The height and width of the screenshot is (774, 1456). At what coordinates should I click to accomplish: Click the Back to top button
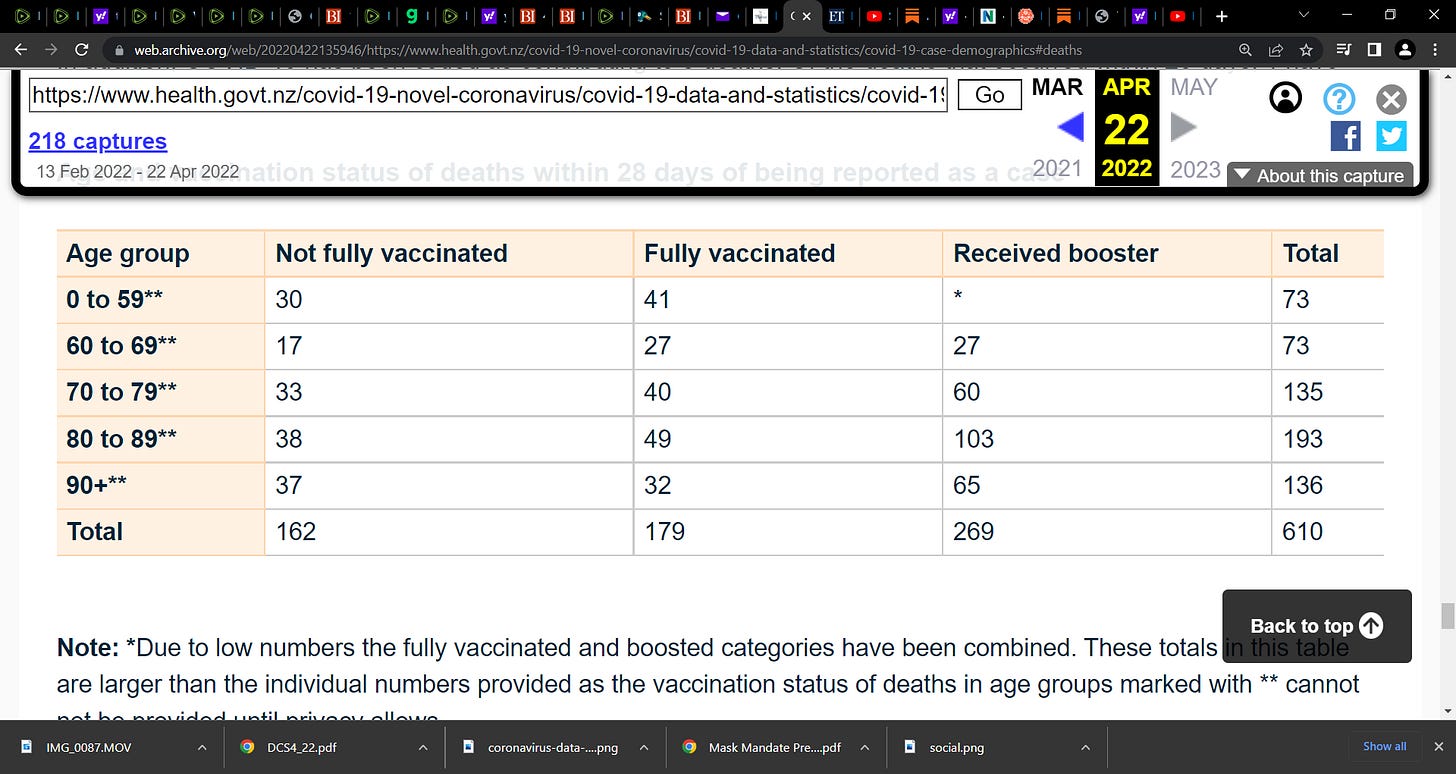coord(1317,626)
